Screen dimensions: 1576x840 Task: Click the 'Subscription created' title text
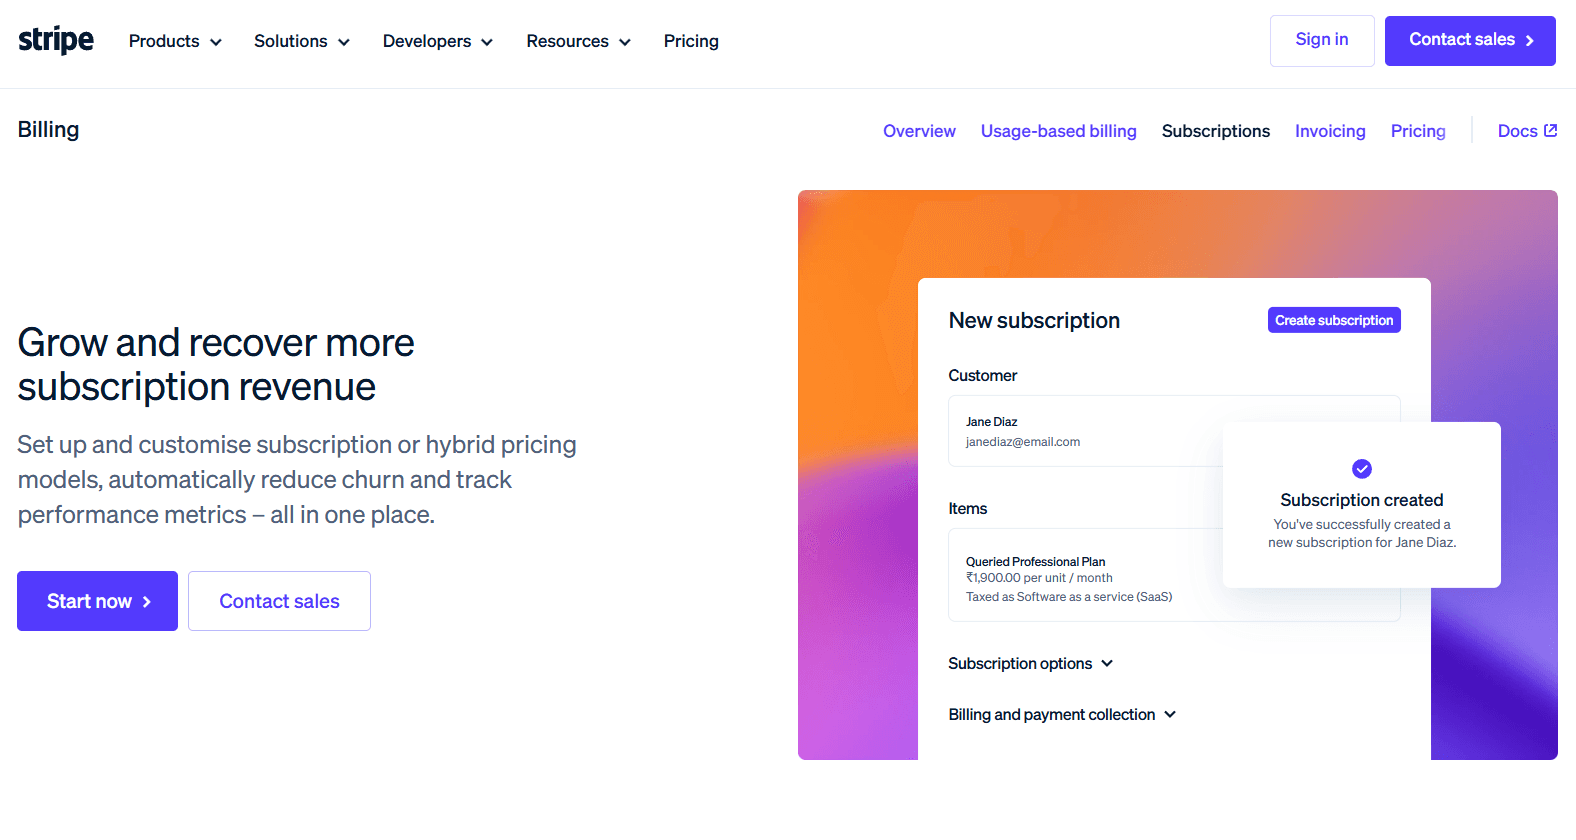1362,500
